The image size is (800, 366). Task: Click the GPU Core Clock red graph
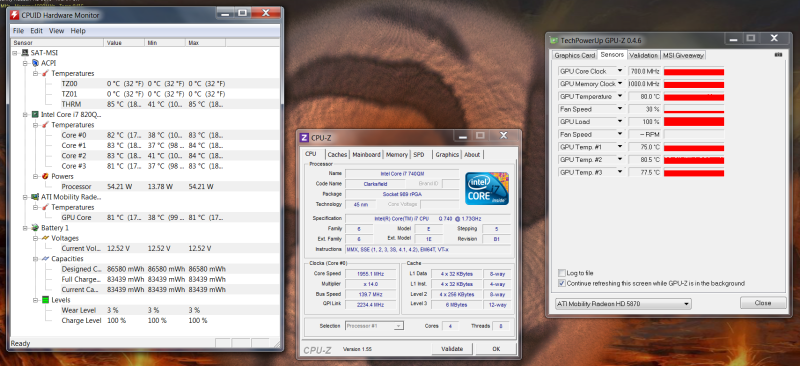(694, 71)
